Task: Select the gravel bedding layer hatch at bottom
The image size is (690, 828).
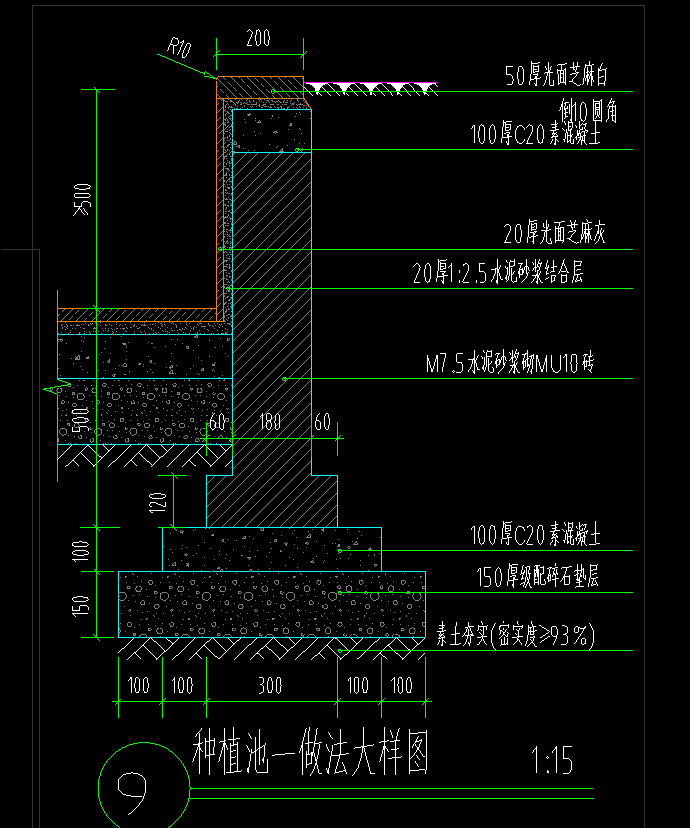Action: pyautogui.click(x=272, y=604)
